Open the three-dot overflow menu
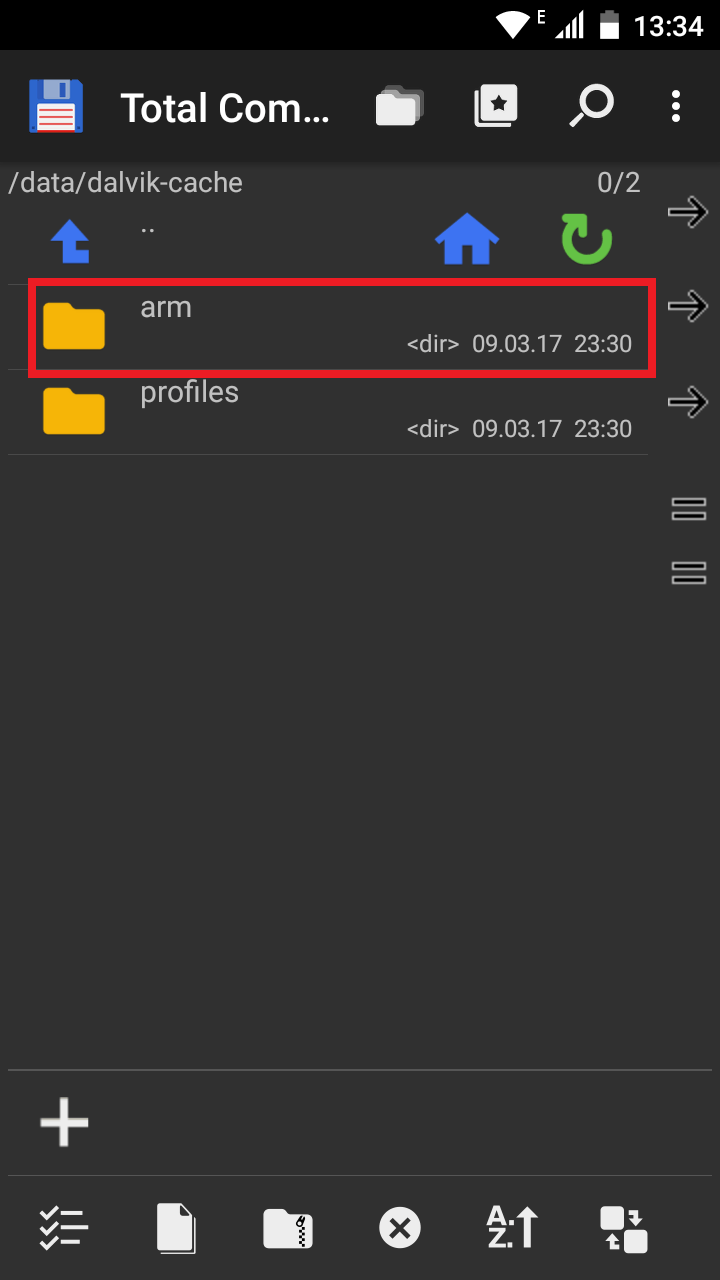720x1280 pixels. [x=676, y=106]
